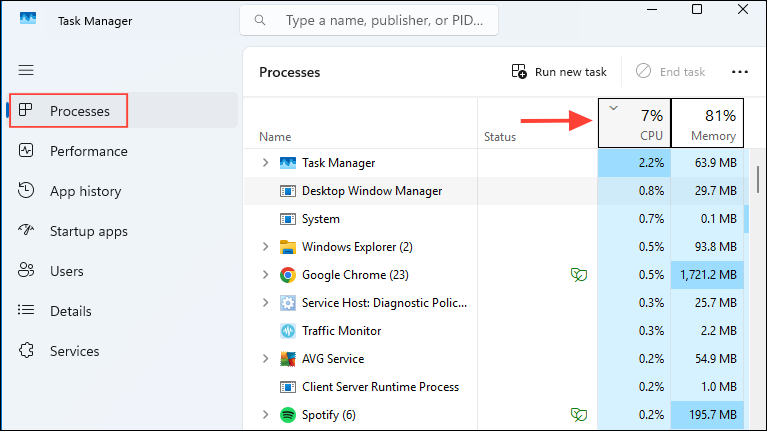The height and width of the screenshot is (431, 767).
Task: Click Chrome's 1,721.2 MB memory value
Action: [x=708, y=275]
